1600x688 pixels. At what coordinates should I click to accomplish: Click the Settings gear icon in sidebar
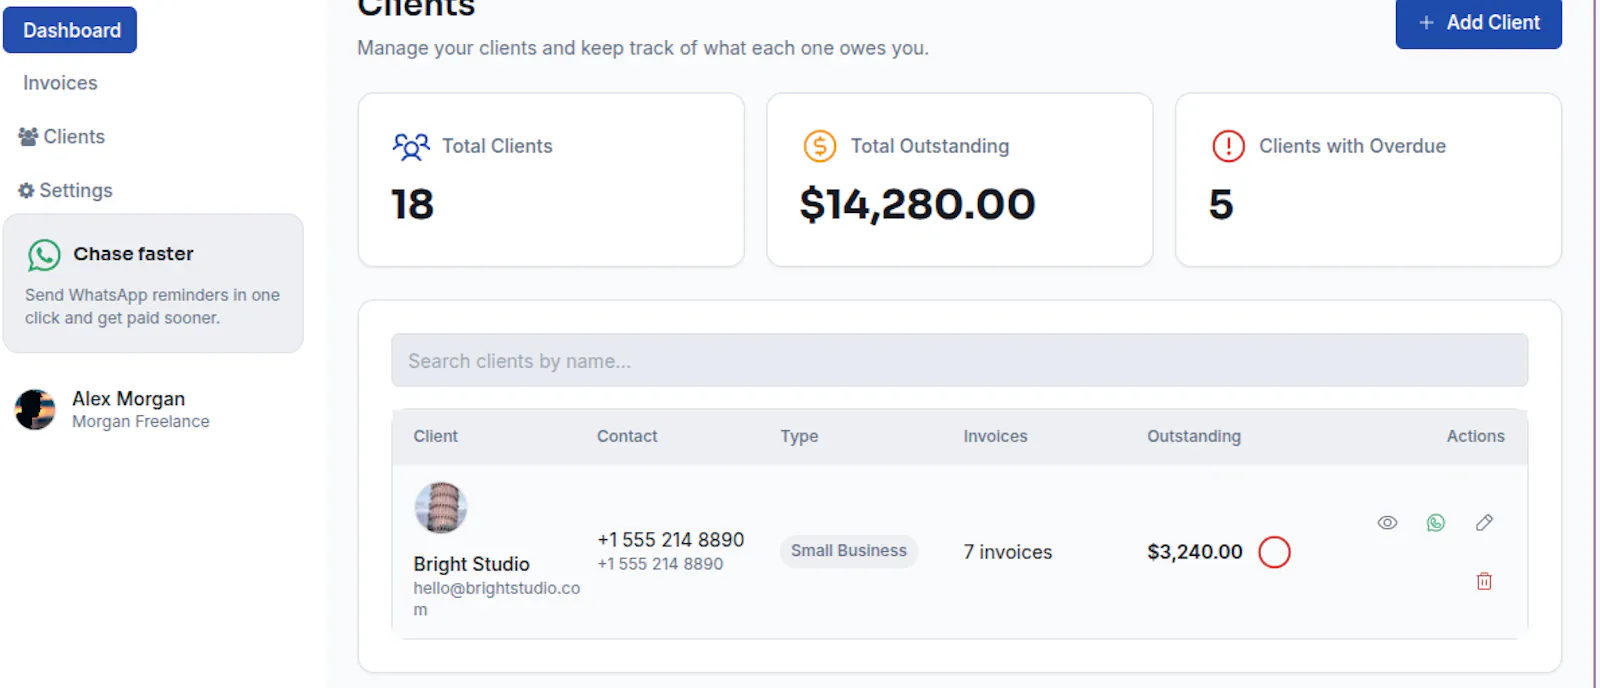[x=27, y=190]
